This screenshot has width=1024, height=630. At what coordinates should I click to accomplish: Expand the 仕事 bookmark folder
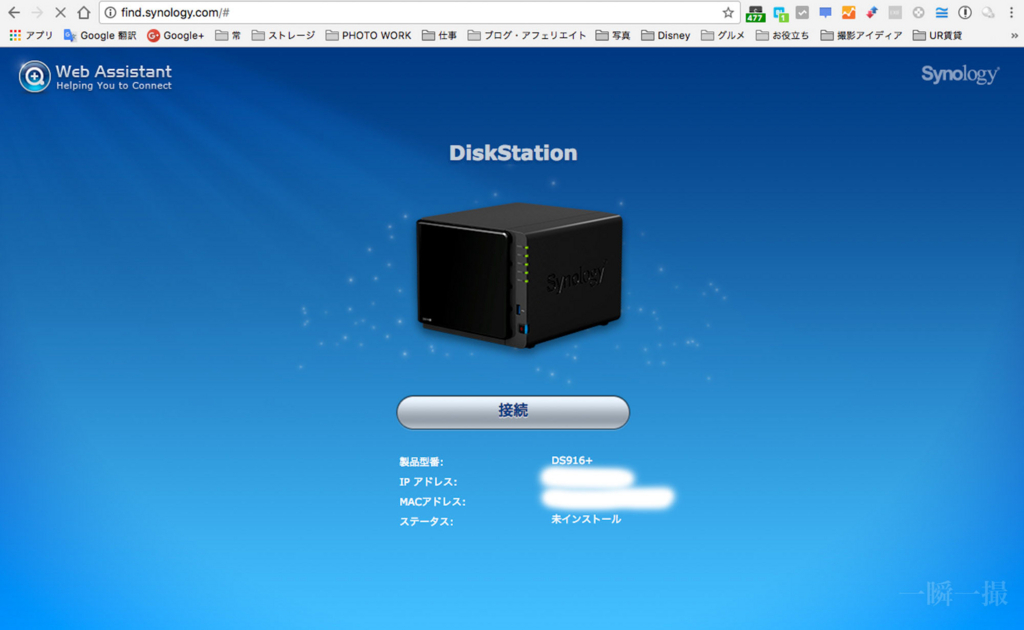[x=440, y=35]
